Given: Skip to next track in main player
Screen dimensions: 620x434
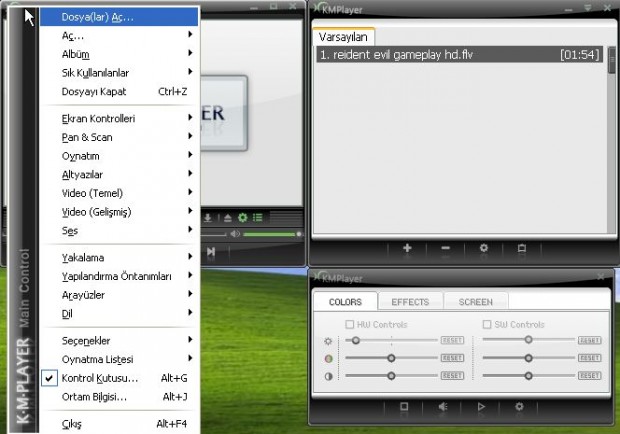Looking at the screenshot, I should pyautogui.click(x=211, y=251).
